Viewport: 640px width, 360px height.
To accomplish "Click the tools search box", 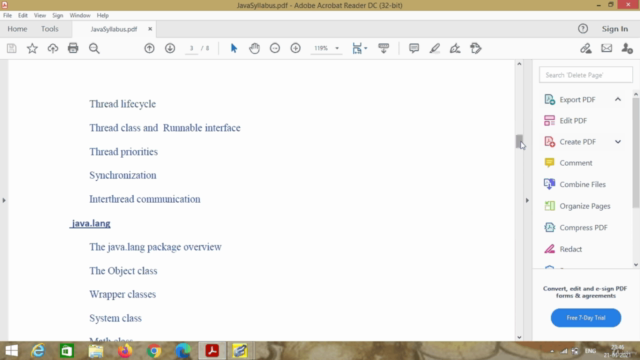I will pos(586,75).
